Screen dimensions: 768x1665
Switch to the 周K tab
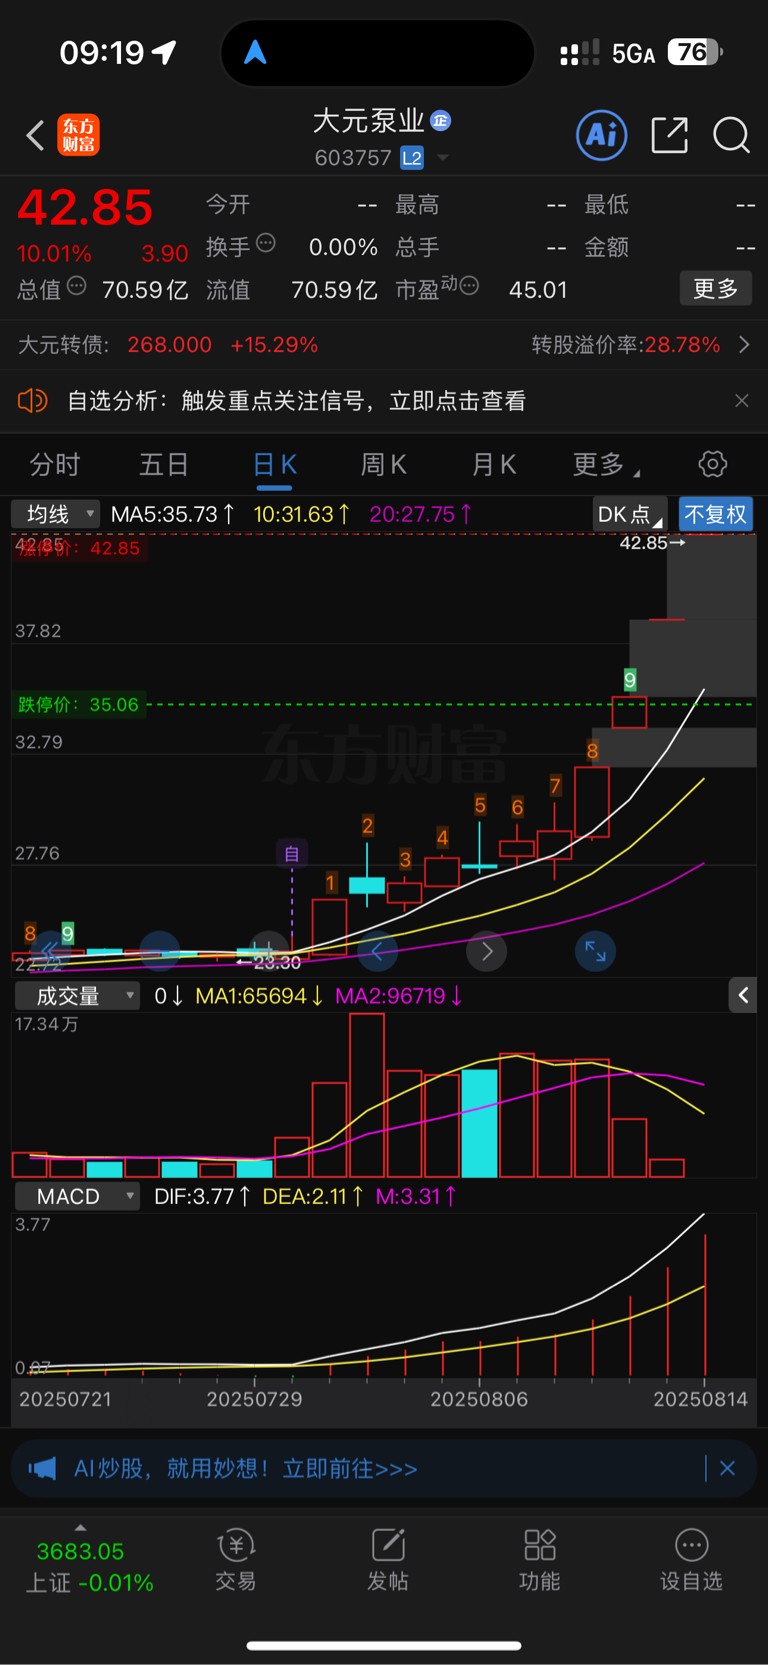point(384,465)
